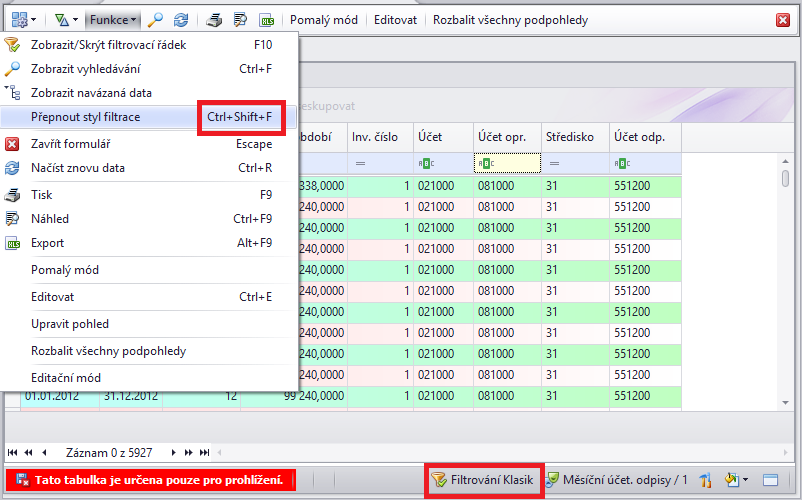Image resolution: width=802 pixels, height=500 pixels.
Task: Open the color paint status bar dropdown
Action: click(x=737, y=480)
